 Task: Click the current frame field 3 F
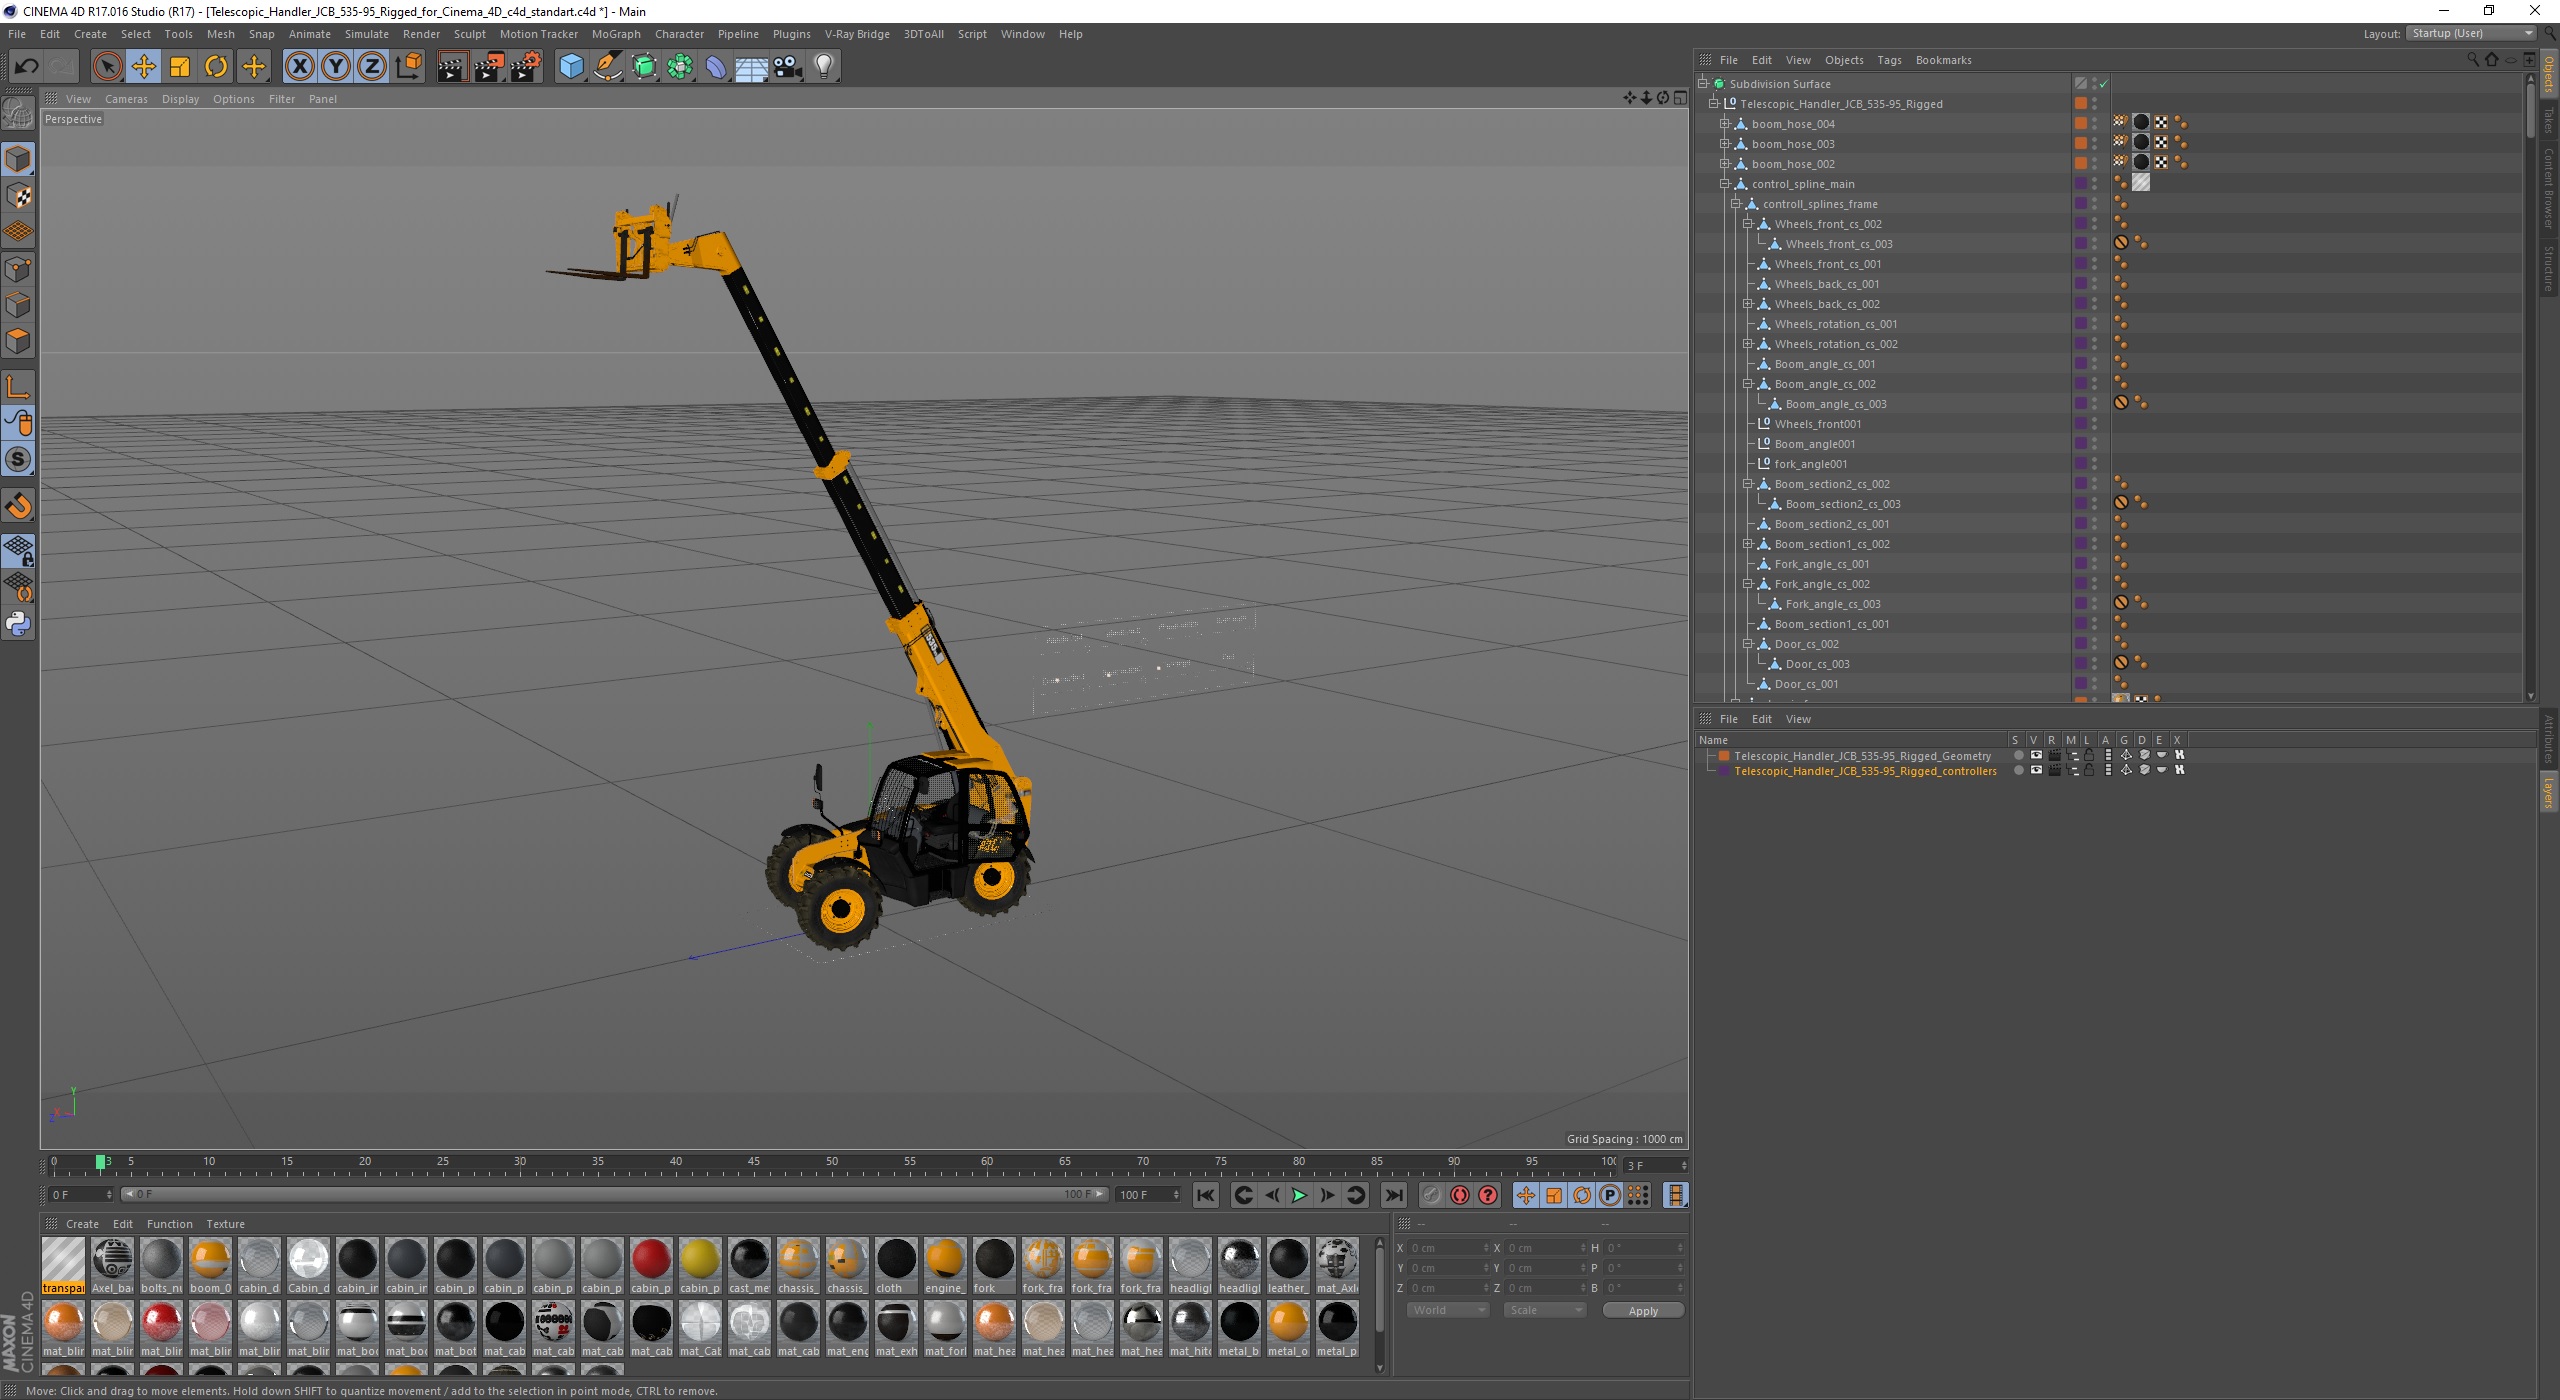(x=1655, y=1166)
